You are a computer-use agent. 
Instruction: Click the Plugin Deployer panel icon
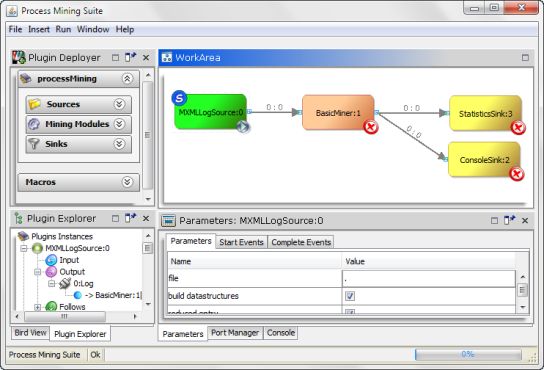point(19,58)
